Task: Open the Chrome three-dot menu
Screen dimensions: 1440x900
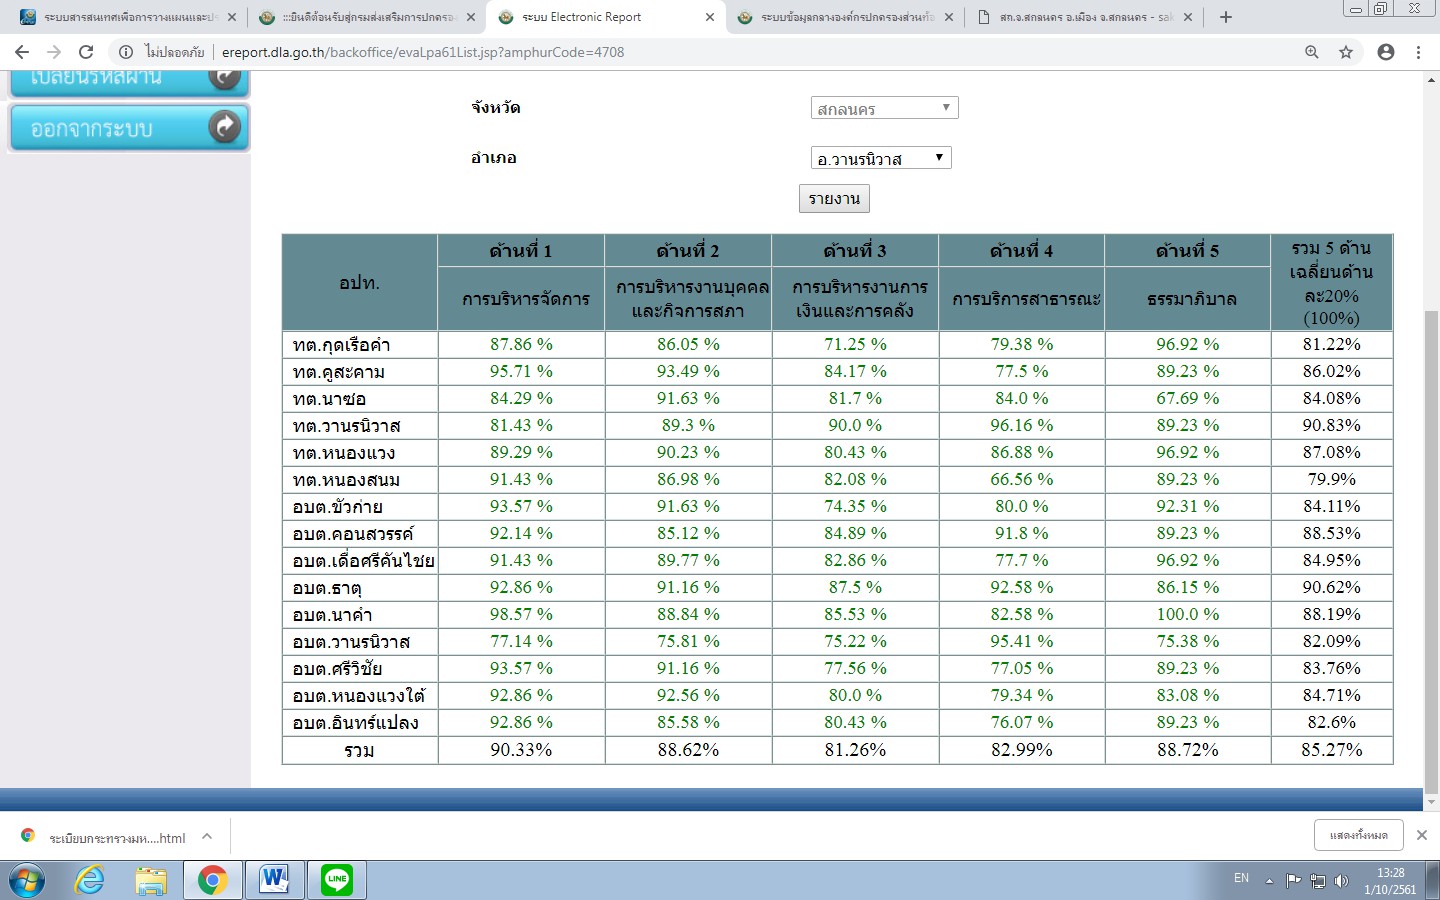Action: click(1418, 52)
